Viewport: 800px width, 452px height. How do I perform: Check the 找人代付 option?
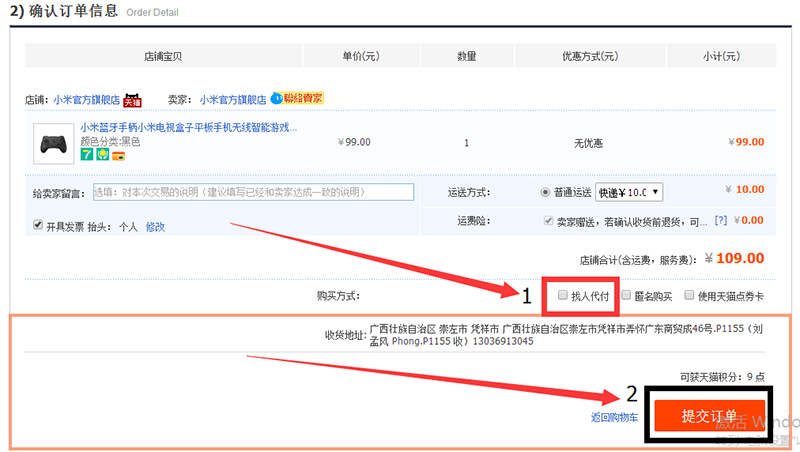click(563, 295)
